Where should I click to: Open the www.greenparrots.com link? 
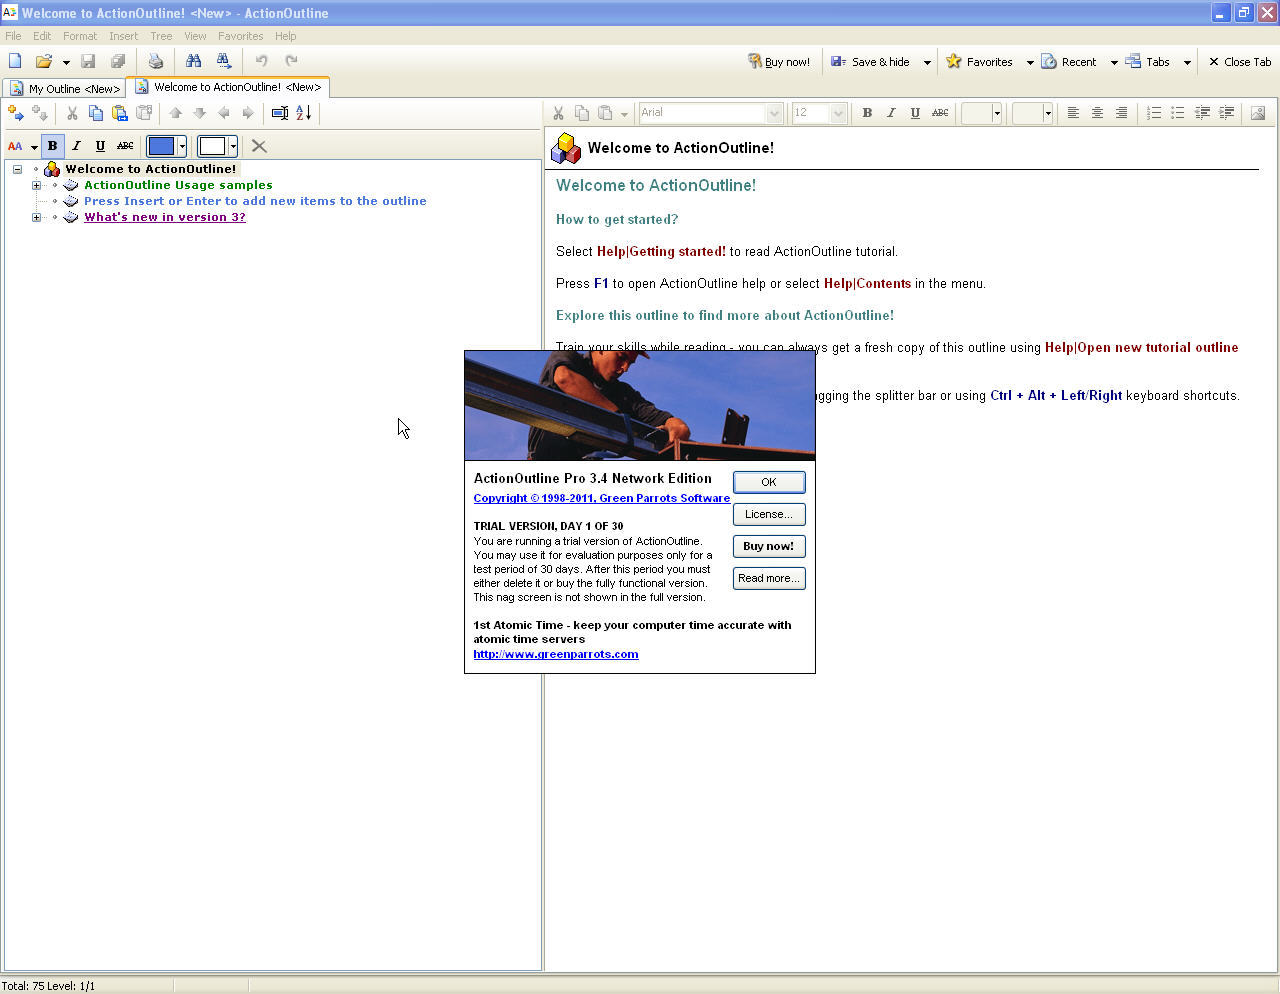point(556,654)
